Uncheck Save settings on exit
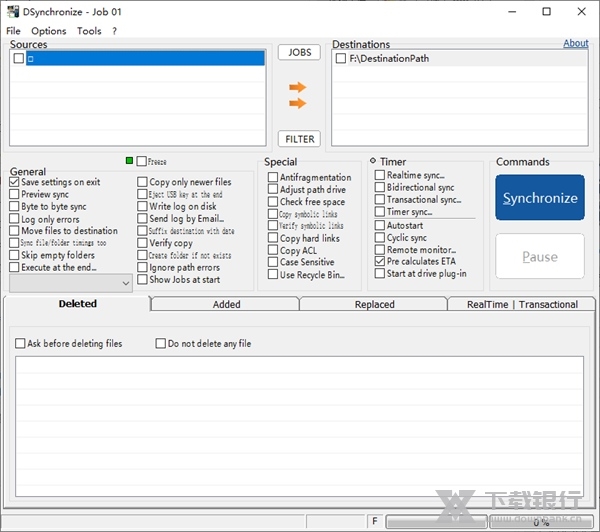 click(x=14, y=182)
